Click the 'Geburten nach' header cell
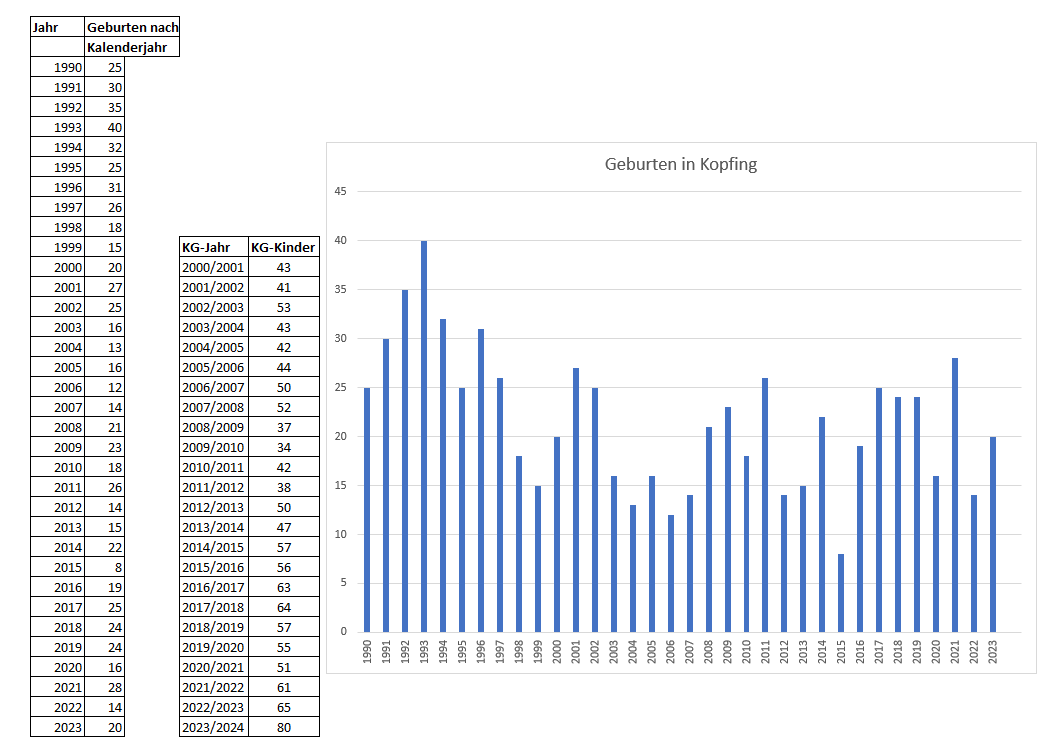The height and width of the screenshot is (751, 1054). (x=132, y=28)
